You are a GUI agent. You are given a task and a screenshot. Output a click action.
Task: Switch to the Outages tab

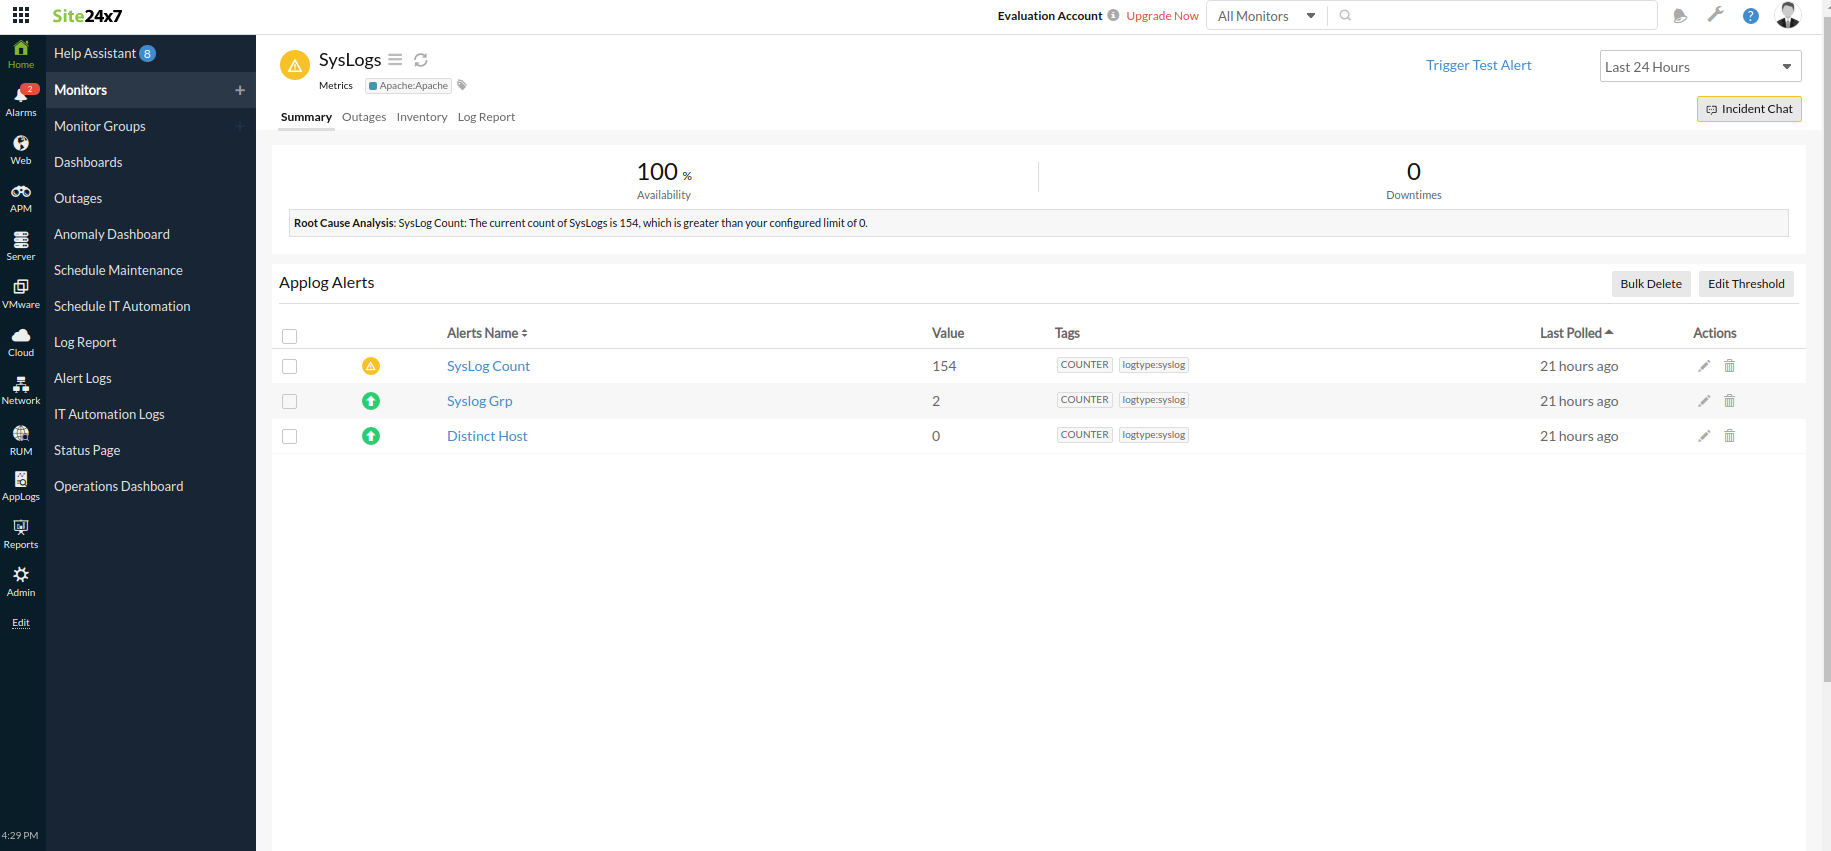pos(364,117)
